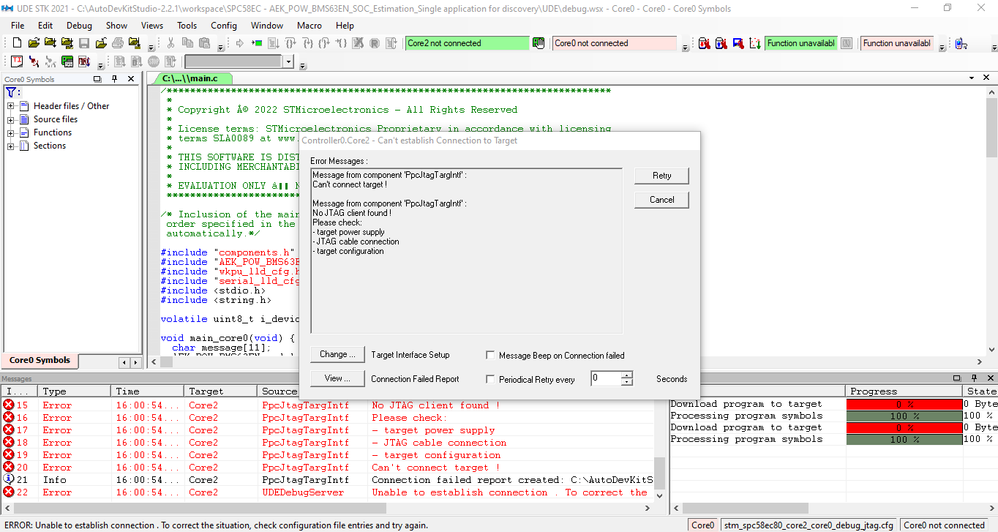
Task: Click the Retry button
Action: (661, 176)
